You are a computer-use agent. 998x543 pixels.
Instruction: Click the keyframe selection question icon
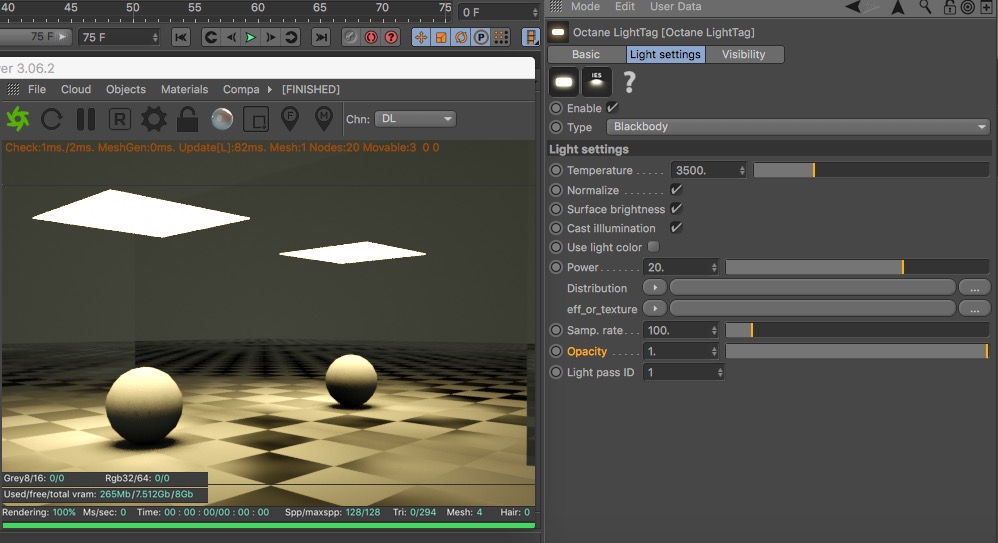[x=391, y=37]
